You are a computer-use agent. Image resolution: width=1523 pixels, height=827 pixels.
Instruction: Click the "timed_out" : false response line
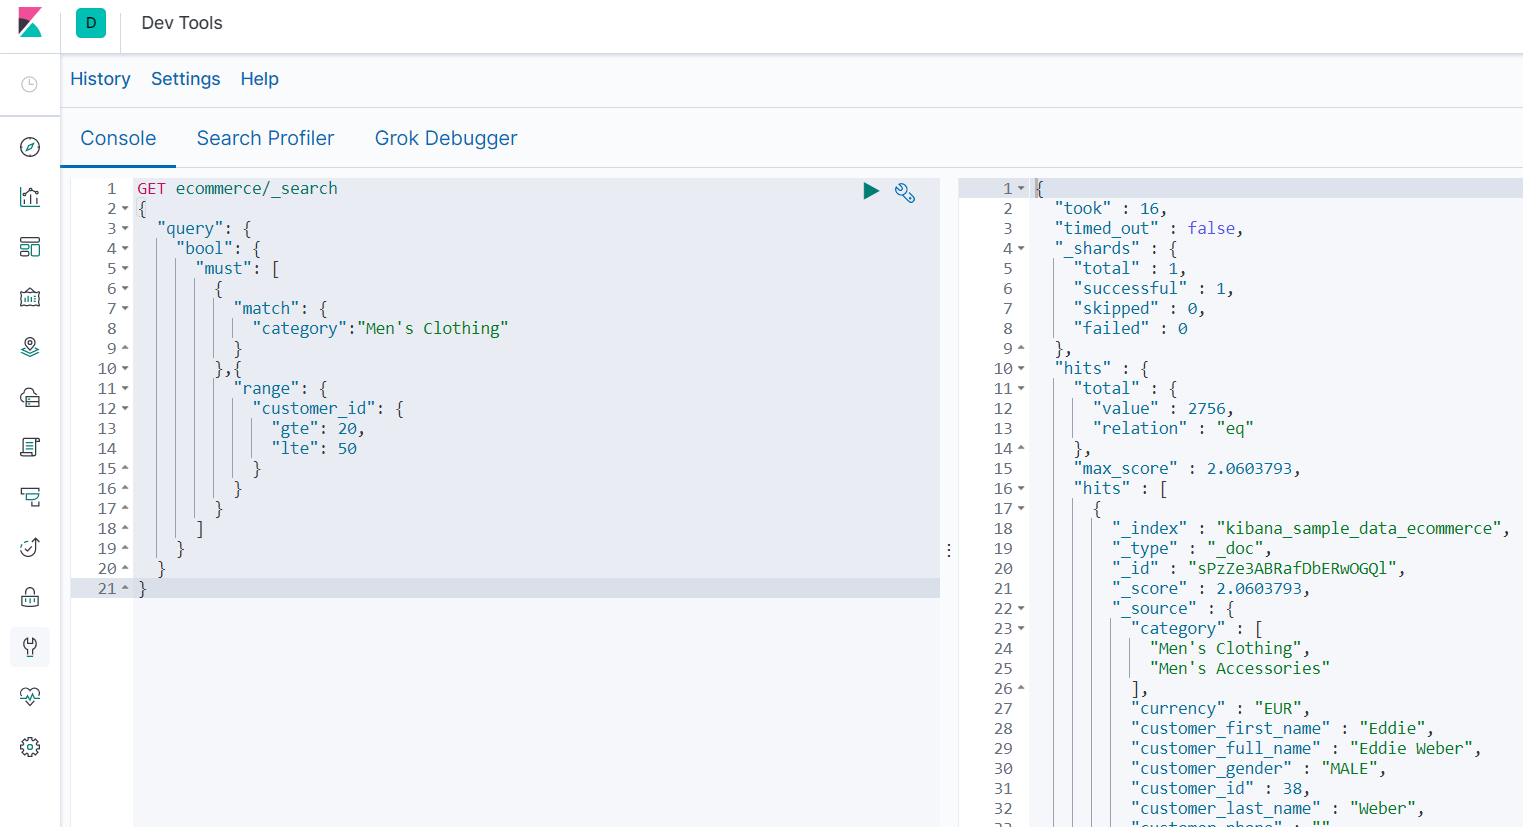click(1148, 228)
